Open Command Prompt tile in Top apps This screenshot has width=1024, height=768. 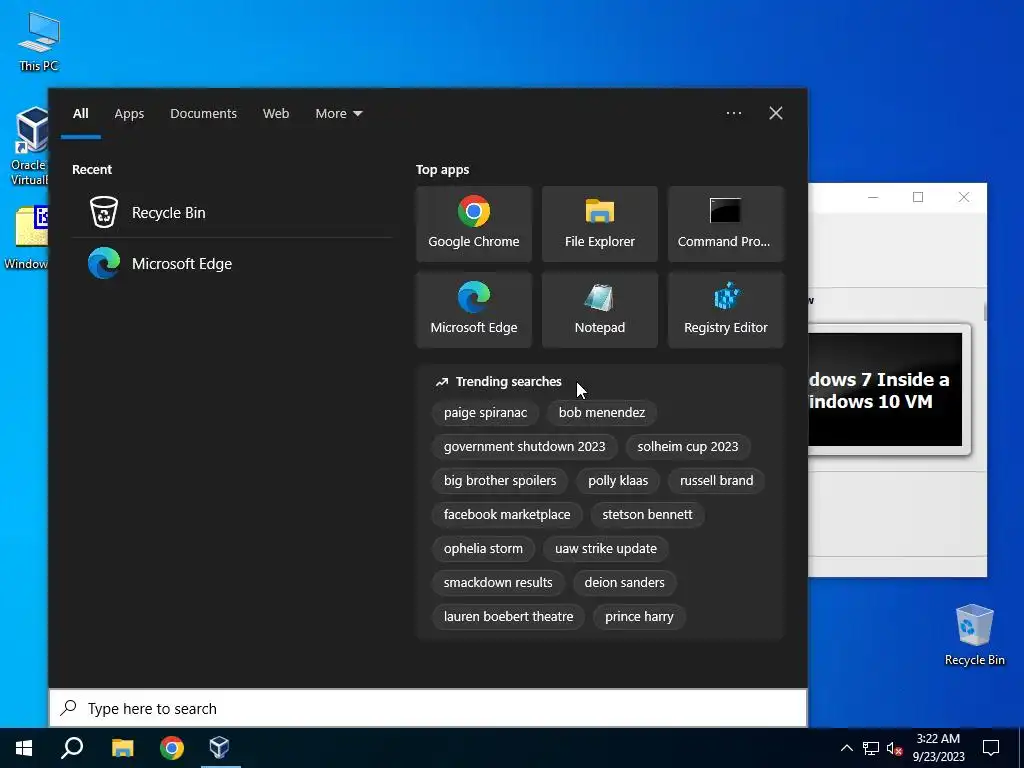coord(726,224)
